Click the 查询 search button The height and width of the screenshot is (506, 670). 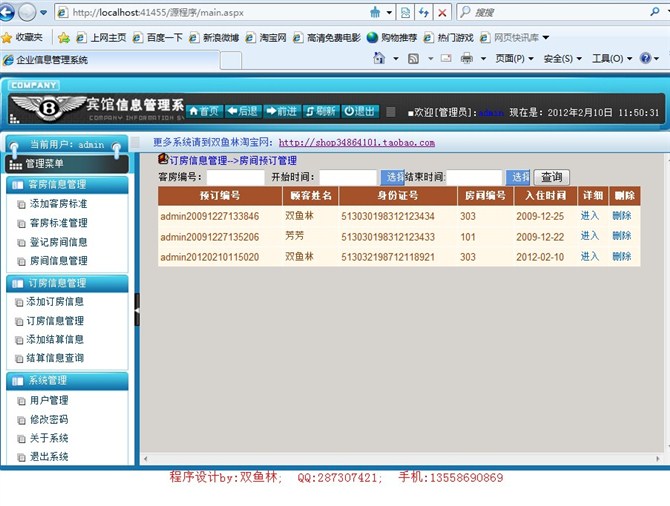click(552, 177)
